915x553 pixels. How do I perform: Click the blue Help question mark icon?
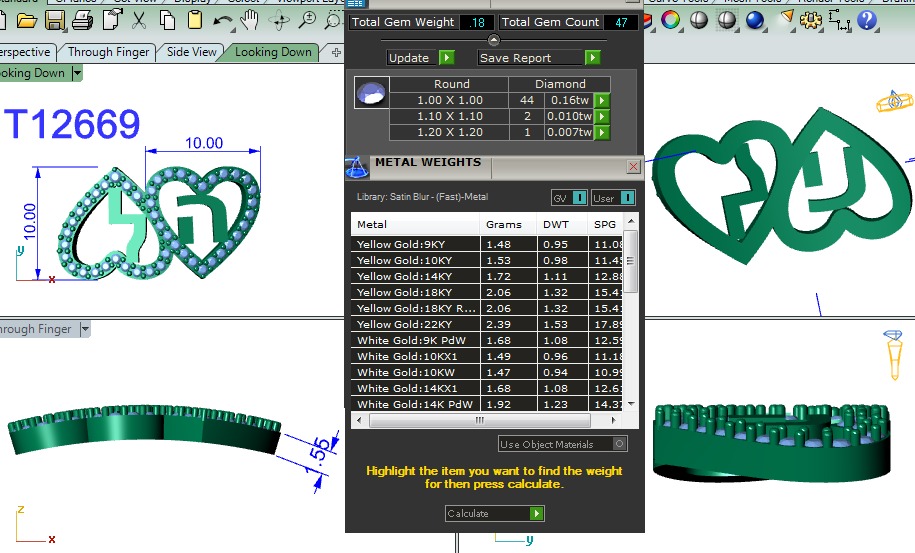(x=867, y=19)
